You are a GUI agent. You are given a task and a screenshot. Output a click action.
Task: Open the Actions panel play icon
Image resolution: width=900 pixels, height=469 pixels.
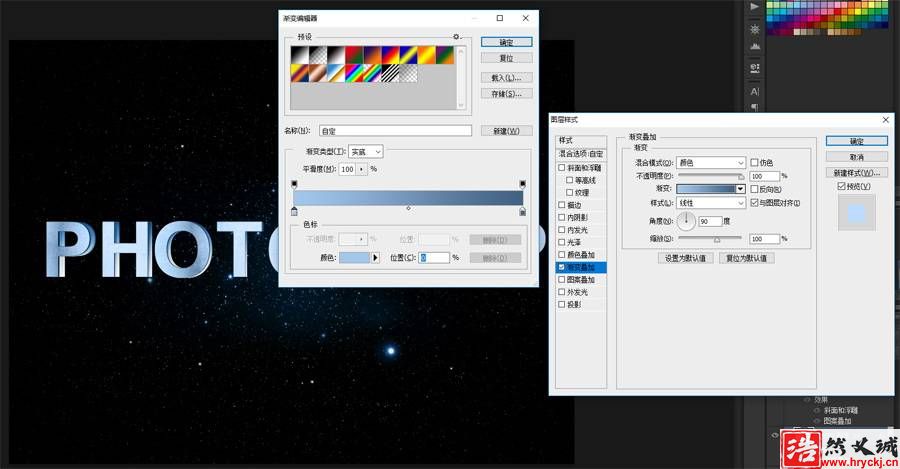pos(754,7)
